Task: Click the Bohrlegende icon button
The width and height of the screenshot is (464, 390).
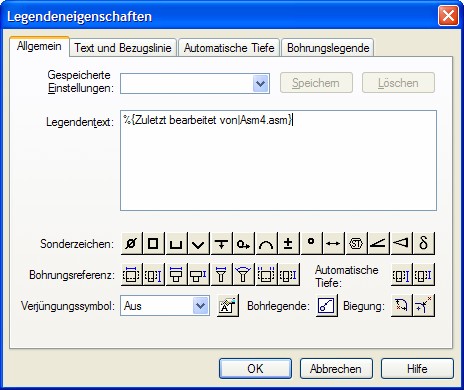Action: pyautogui.click(x=326, y=305)
